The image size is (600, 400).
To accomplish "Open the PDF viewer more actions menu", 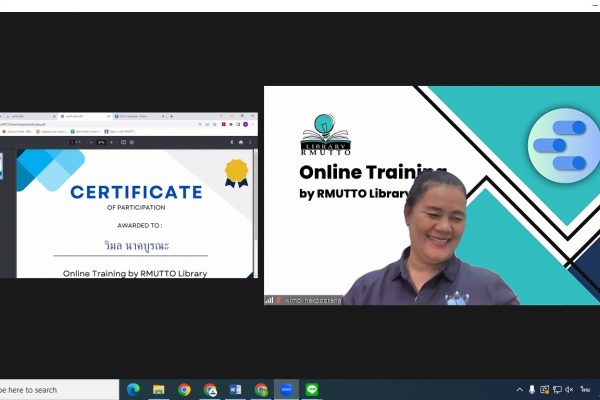I will pos(250,142).
